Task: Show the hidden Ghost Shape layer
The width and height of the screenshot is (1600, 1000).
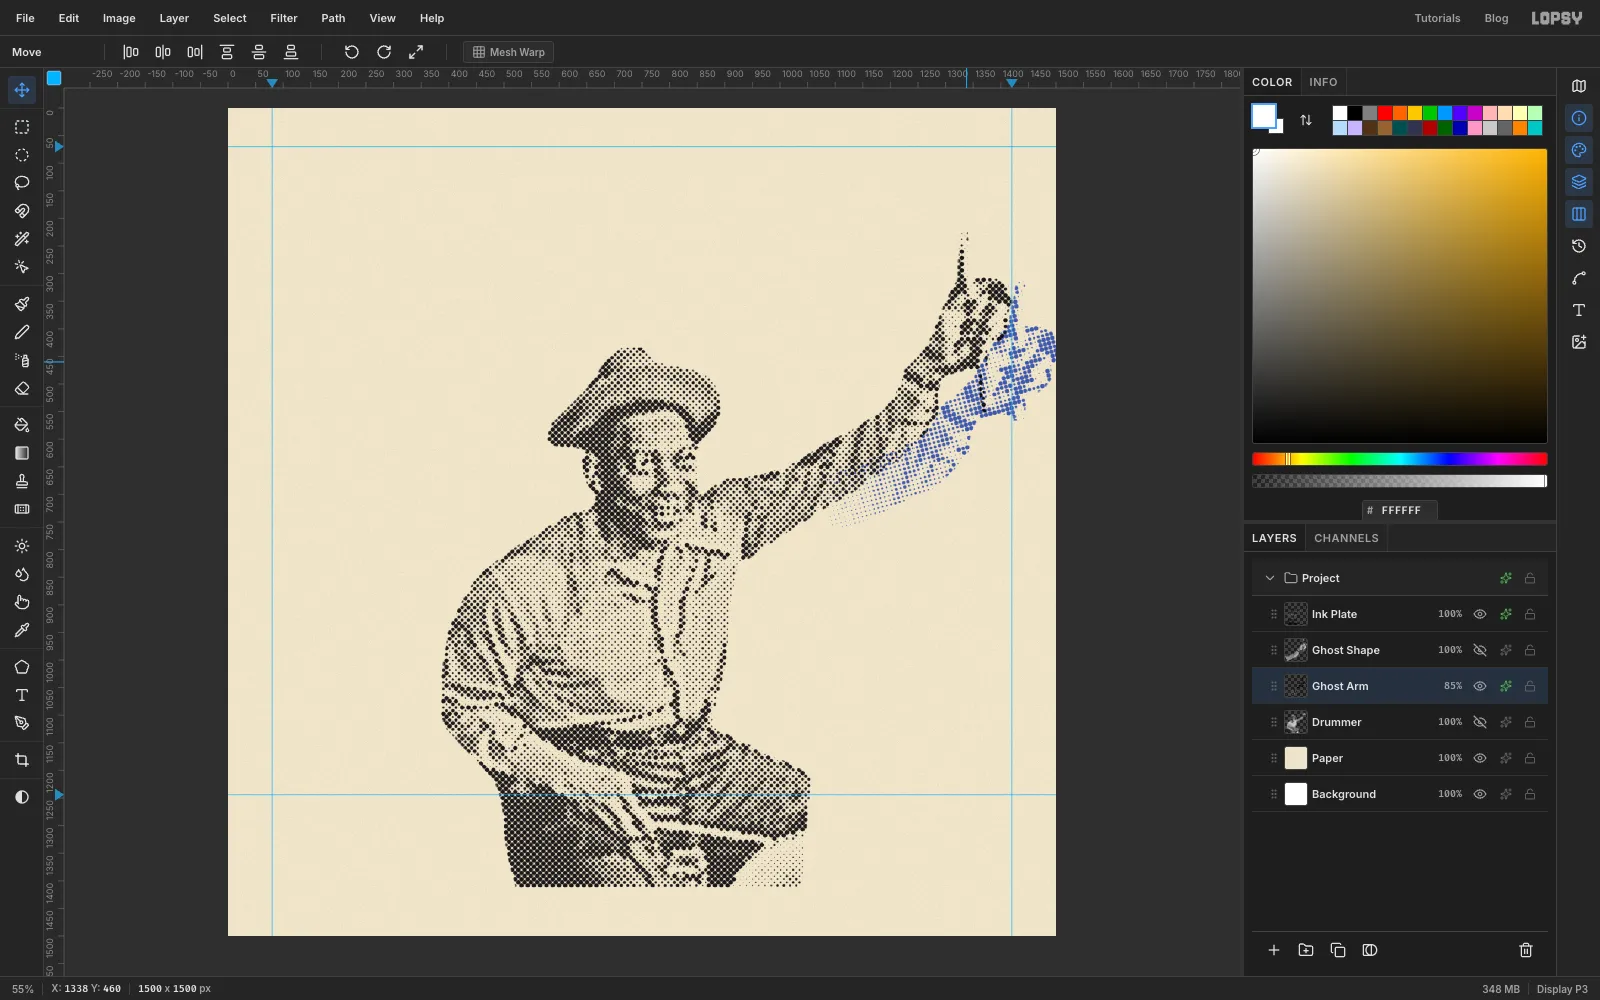Action: click(x=1480, y=650)
